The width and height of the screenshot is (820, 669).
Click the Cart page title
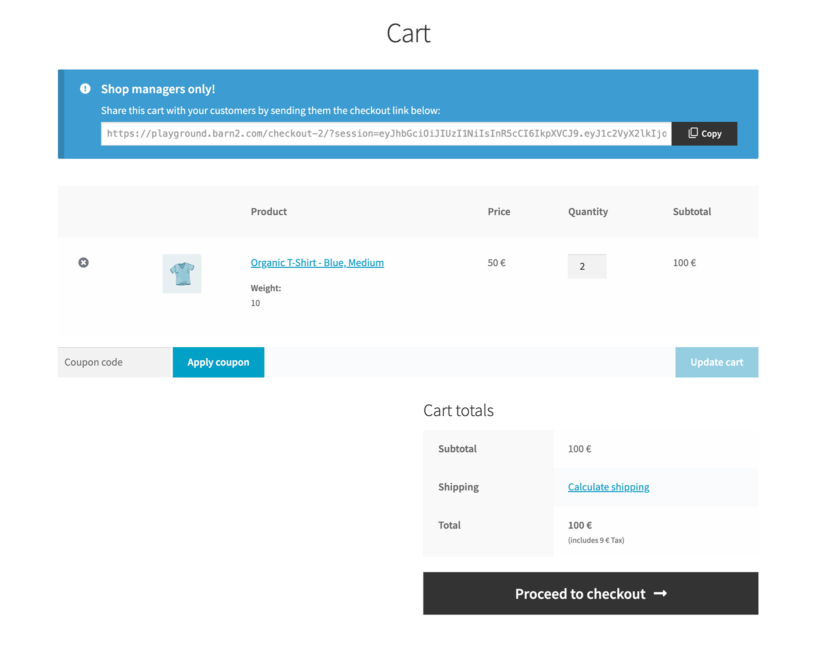(x=407, y=33)
